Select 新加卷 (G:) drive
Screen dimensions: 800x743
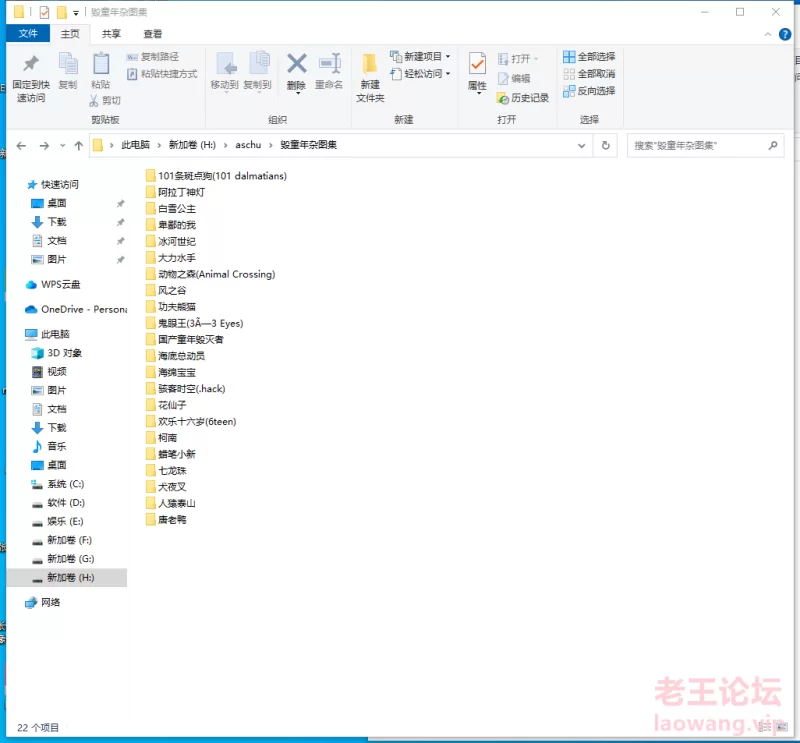(63, 559)
